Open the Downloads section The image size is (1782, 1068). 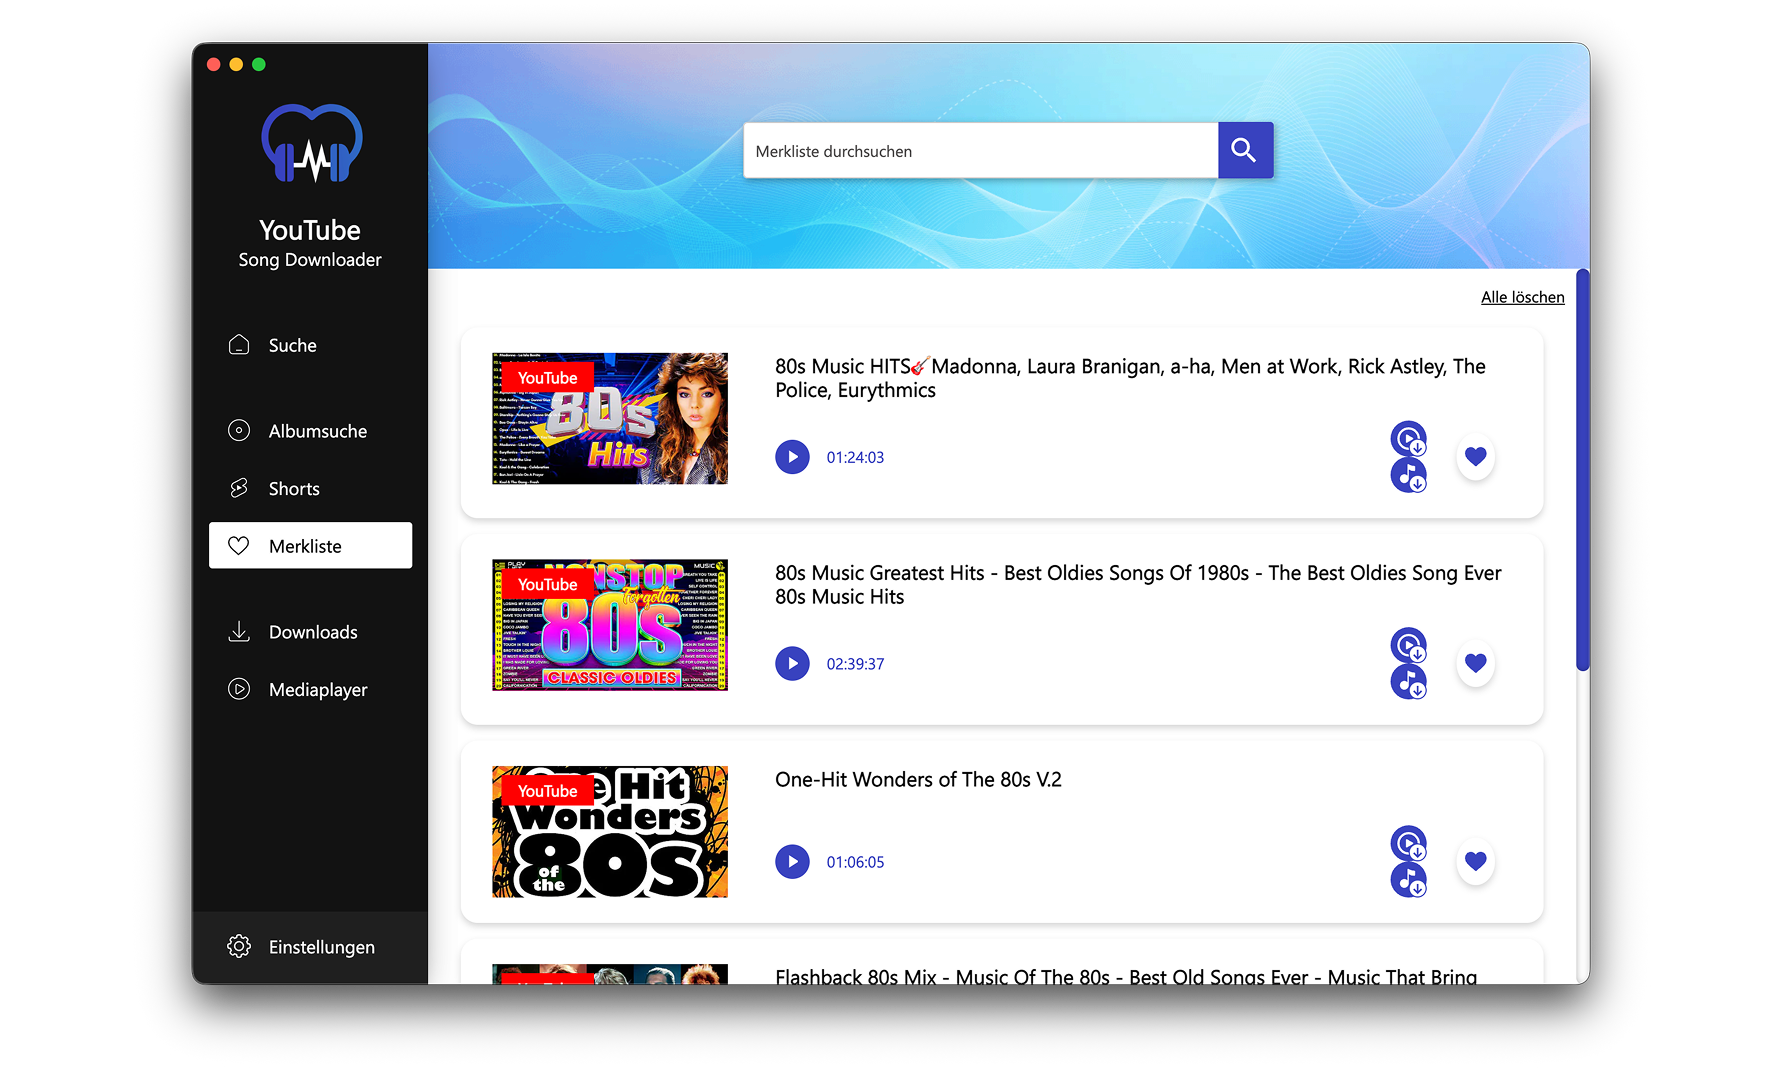(x=310, y=632)
